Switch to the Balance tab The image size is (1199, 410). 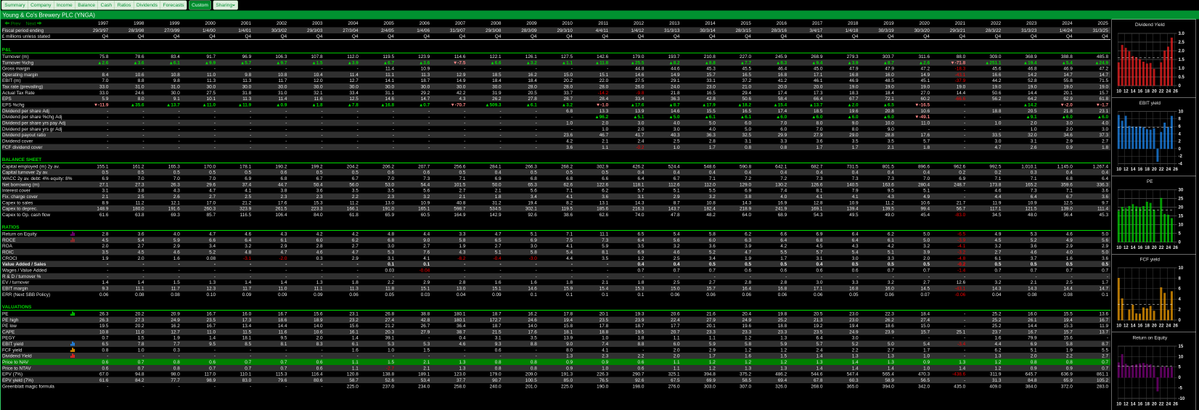86,5
